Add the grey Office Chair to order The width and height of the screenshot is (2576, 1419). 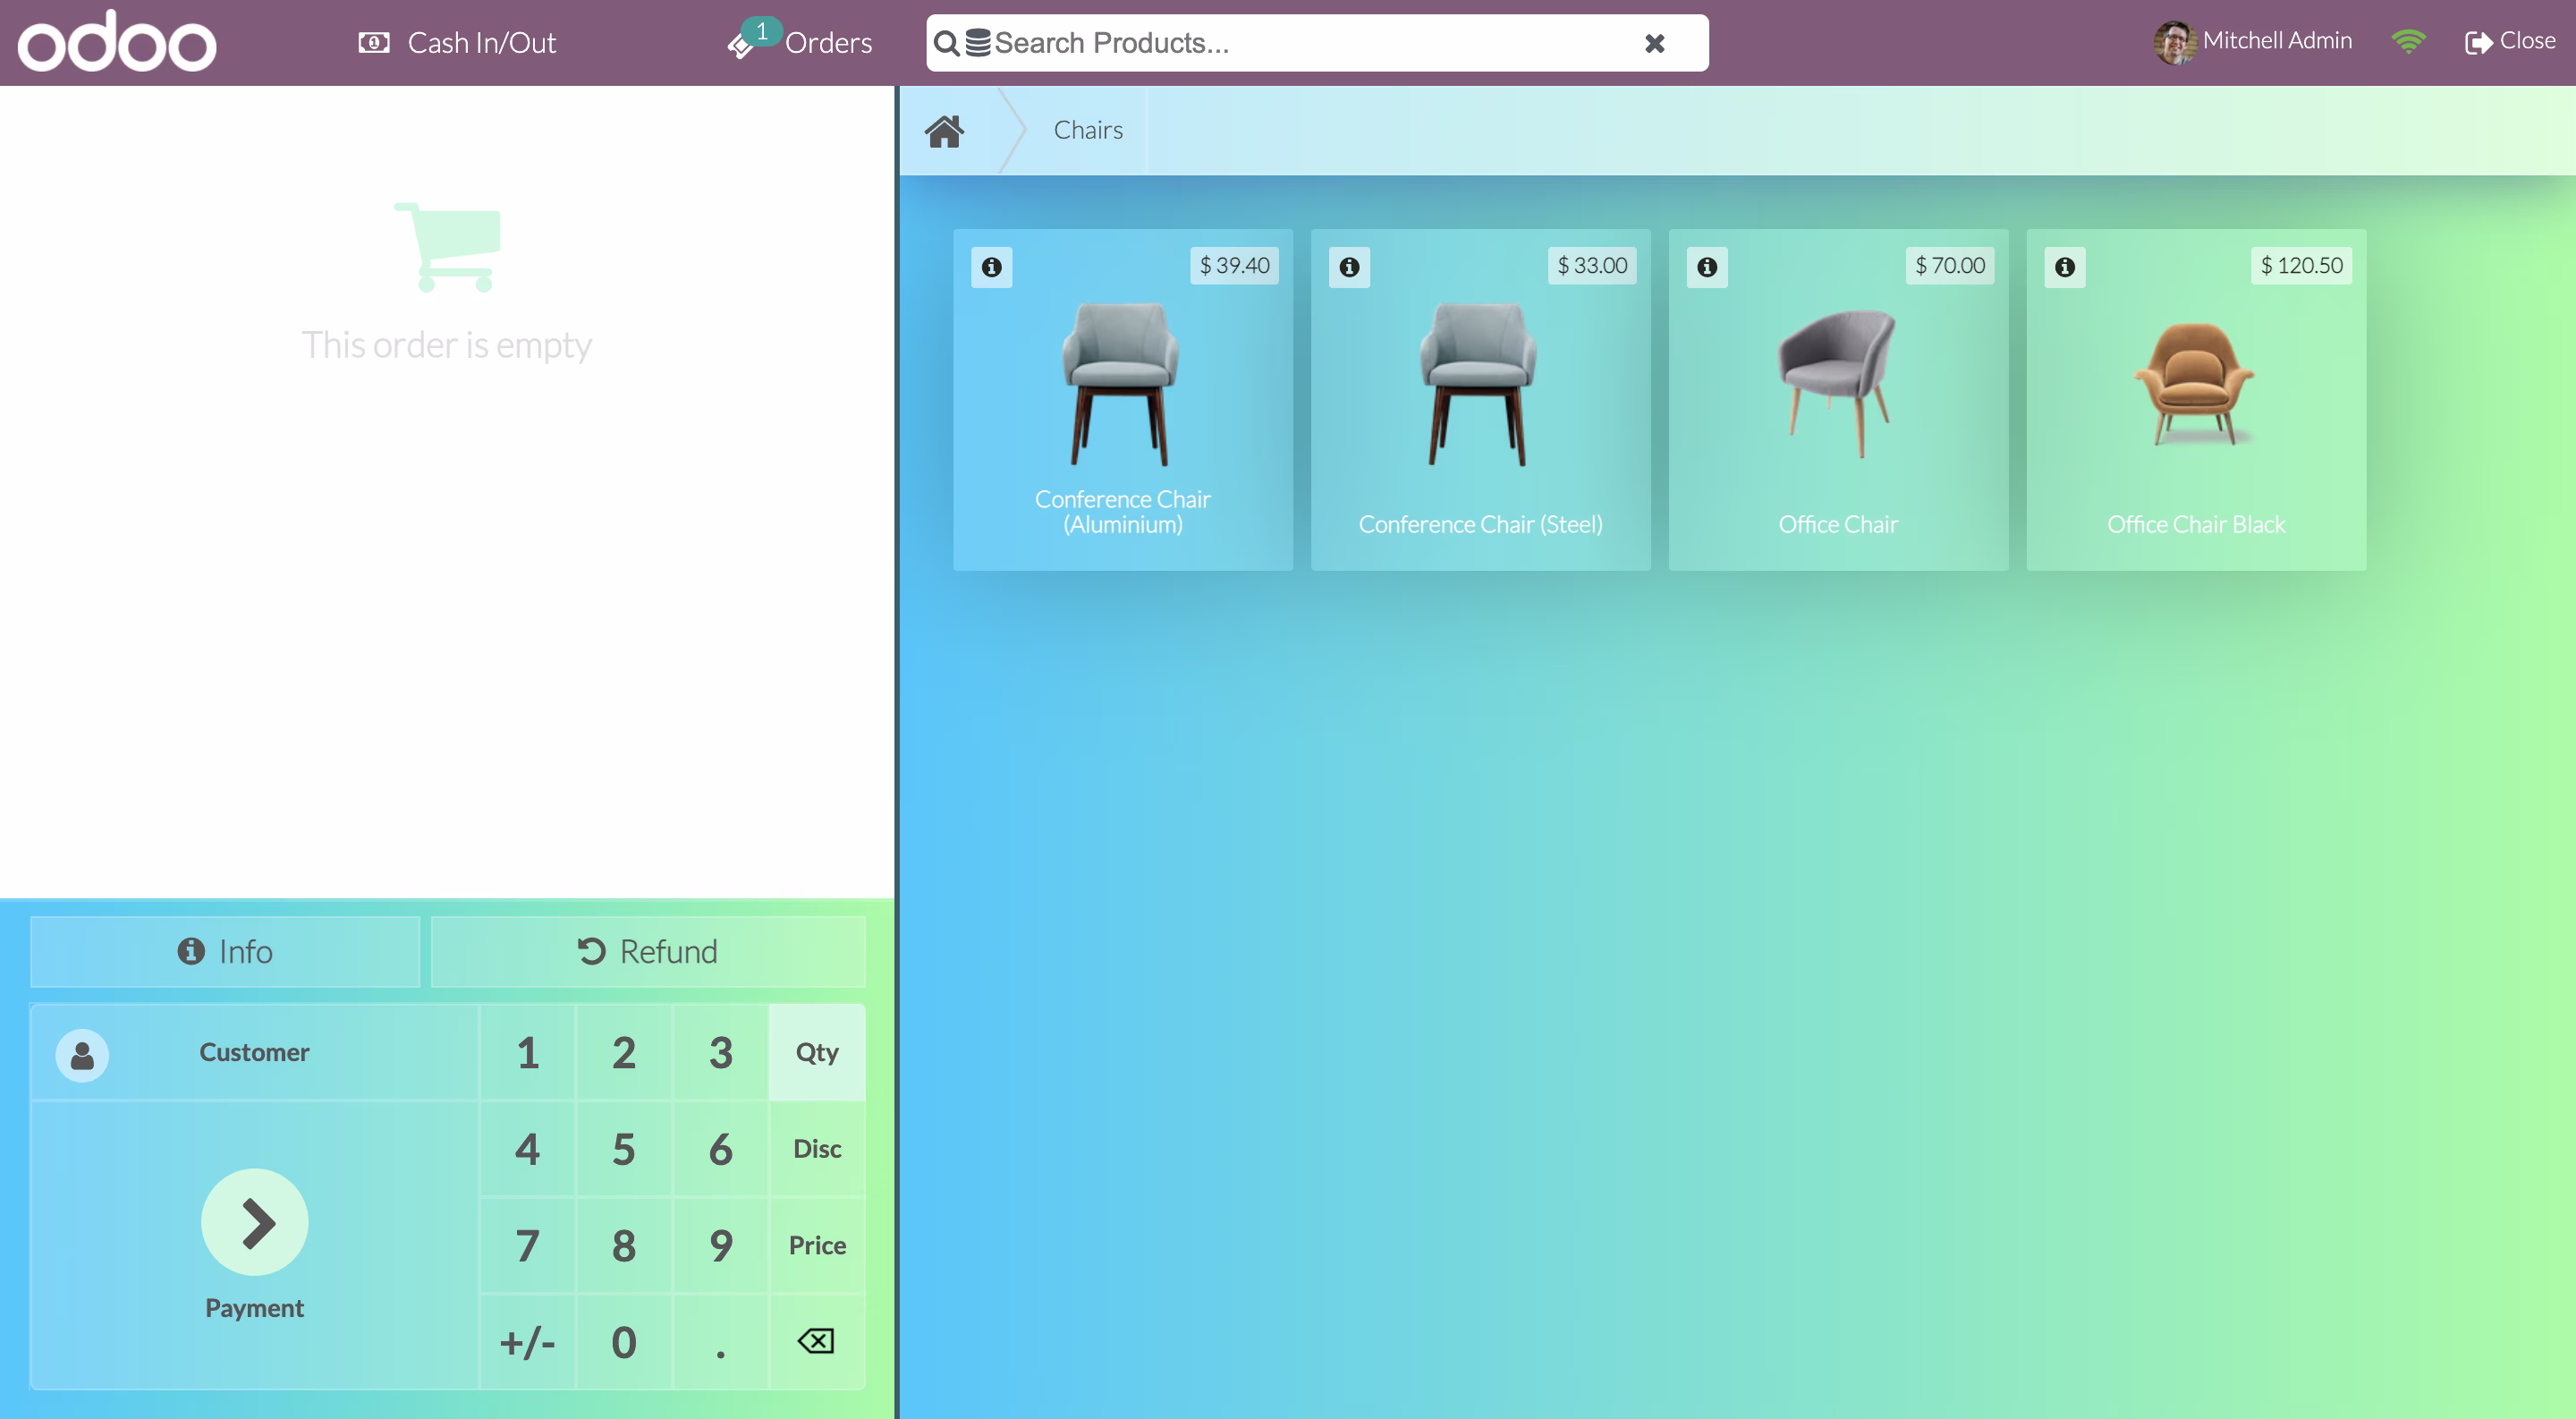tap(1838, 400)
